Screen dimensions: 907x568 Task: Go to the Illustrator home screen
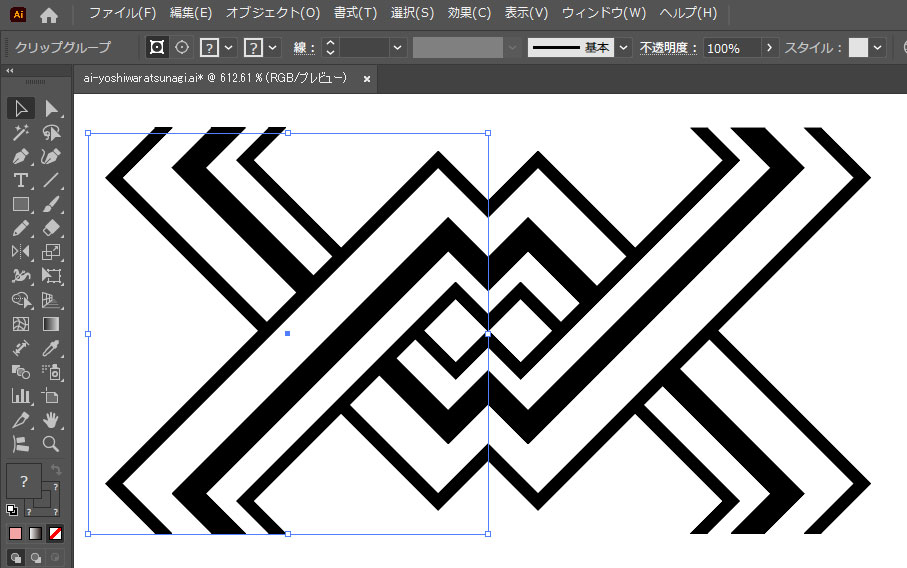click(x=49, y=14)
